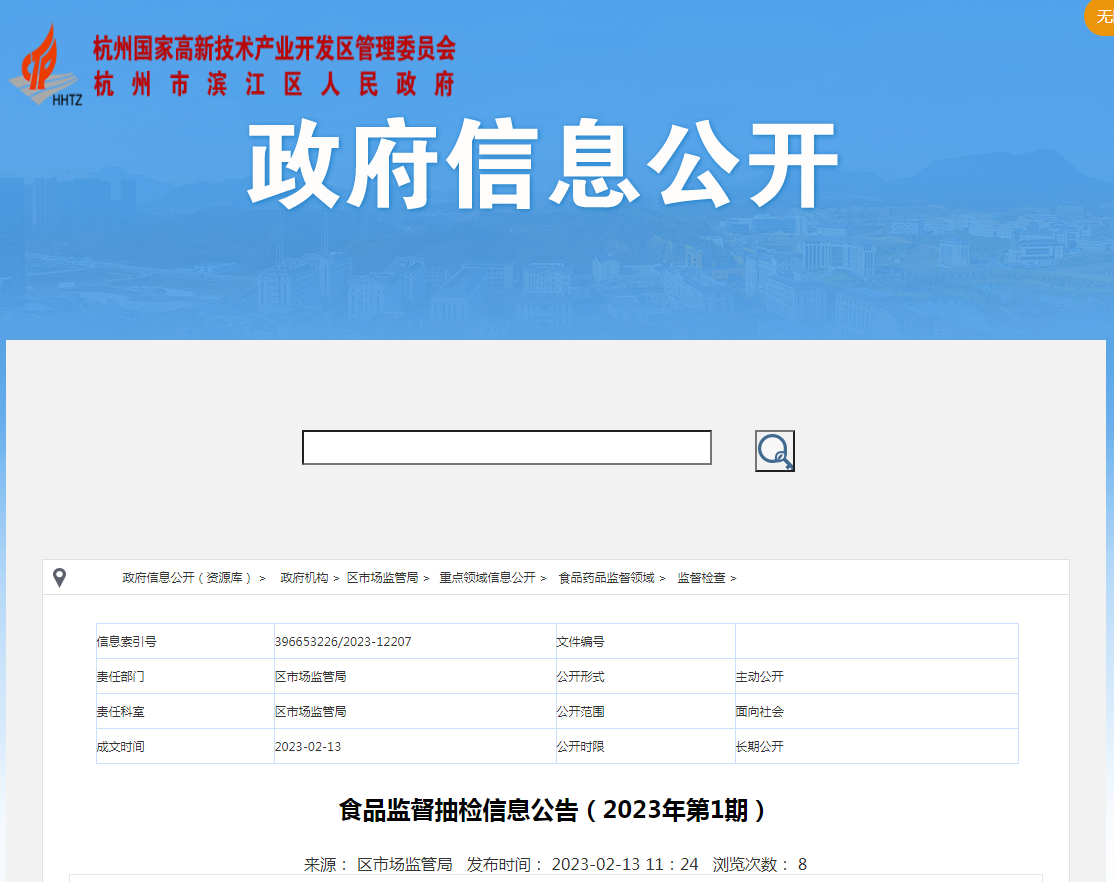The height and width of the screenshot is (882, 1114).
Task: Click index number 396653226/2023-12207
Action: (343, 642)
